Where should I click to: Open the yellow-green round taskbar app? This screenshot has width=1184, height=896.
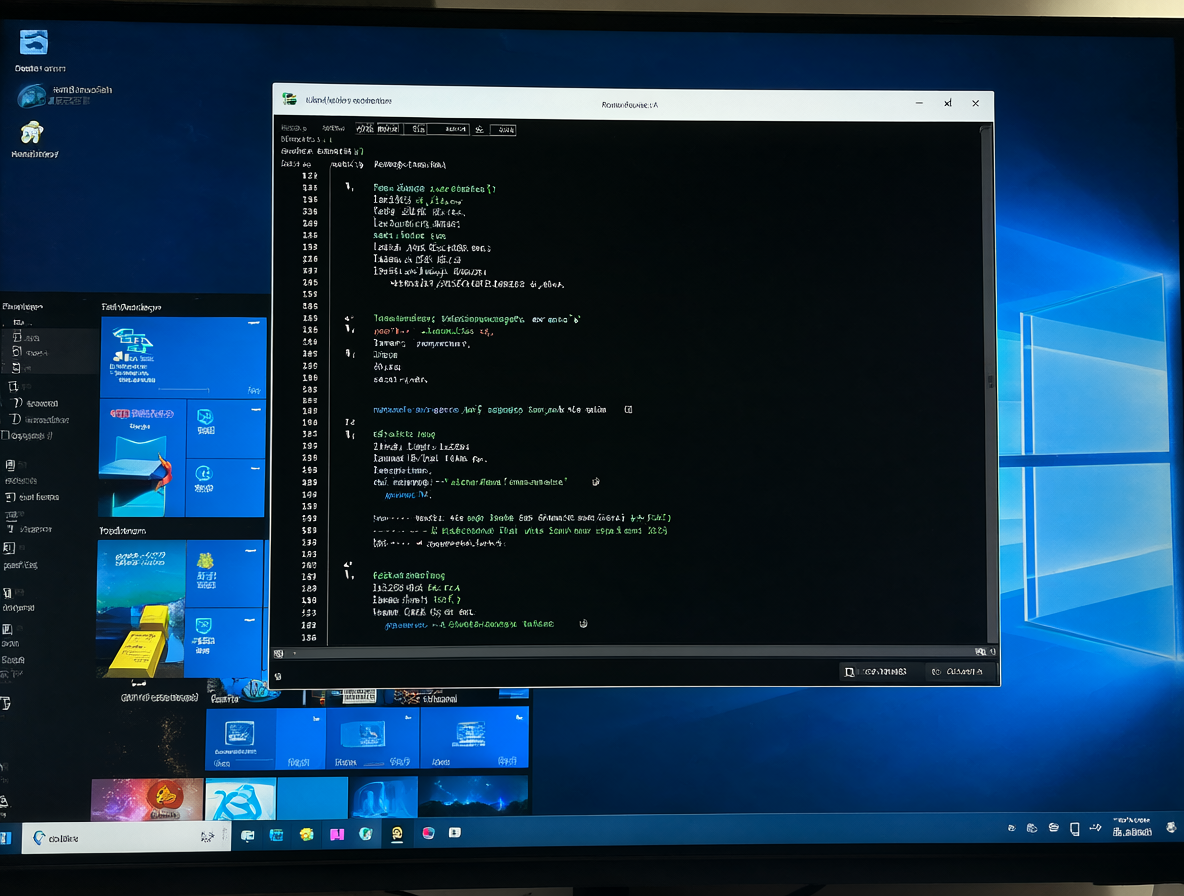click(306, 834)
